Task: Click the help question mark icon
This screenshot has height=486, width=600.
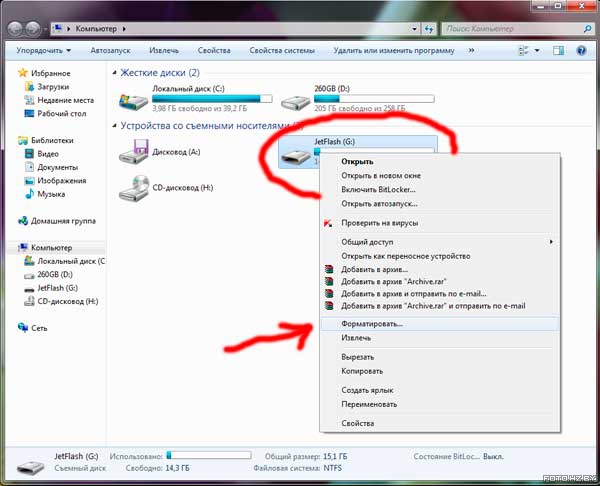Action: click(581, 51)
